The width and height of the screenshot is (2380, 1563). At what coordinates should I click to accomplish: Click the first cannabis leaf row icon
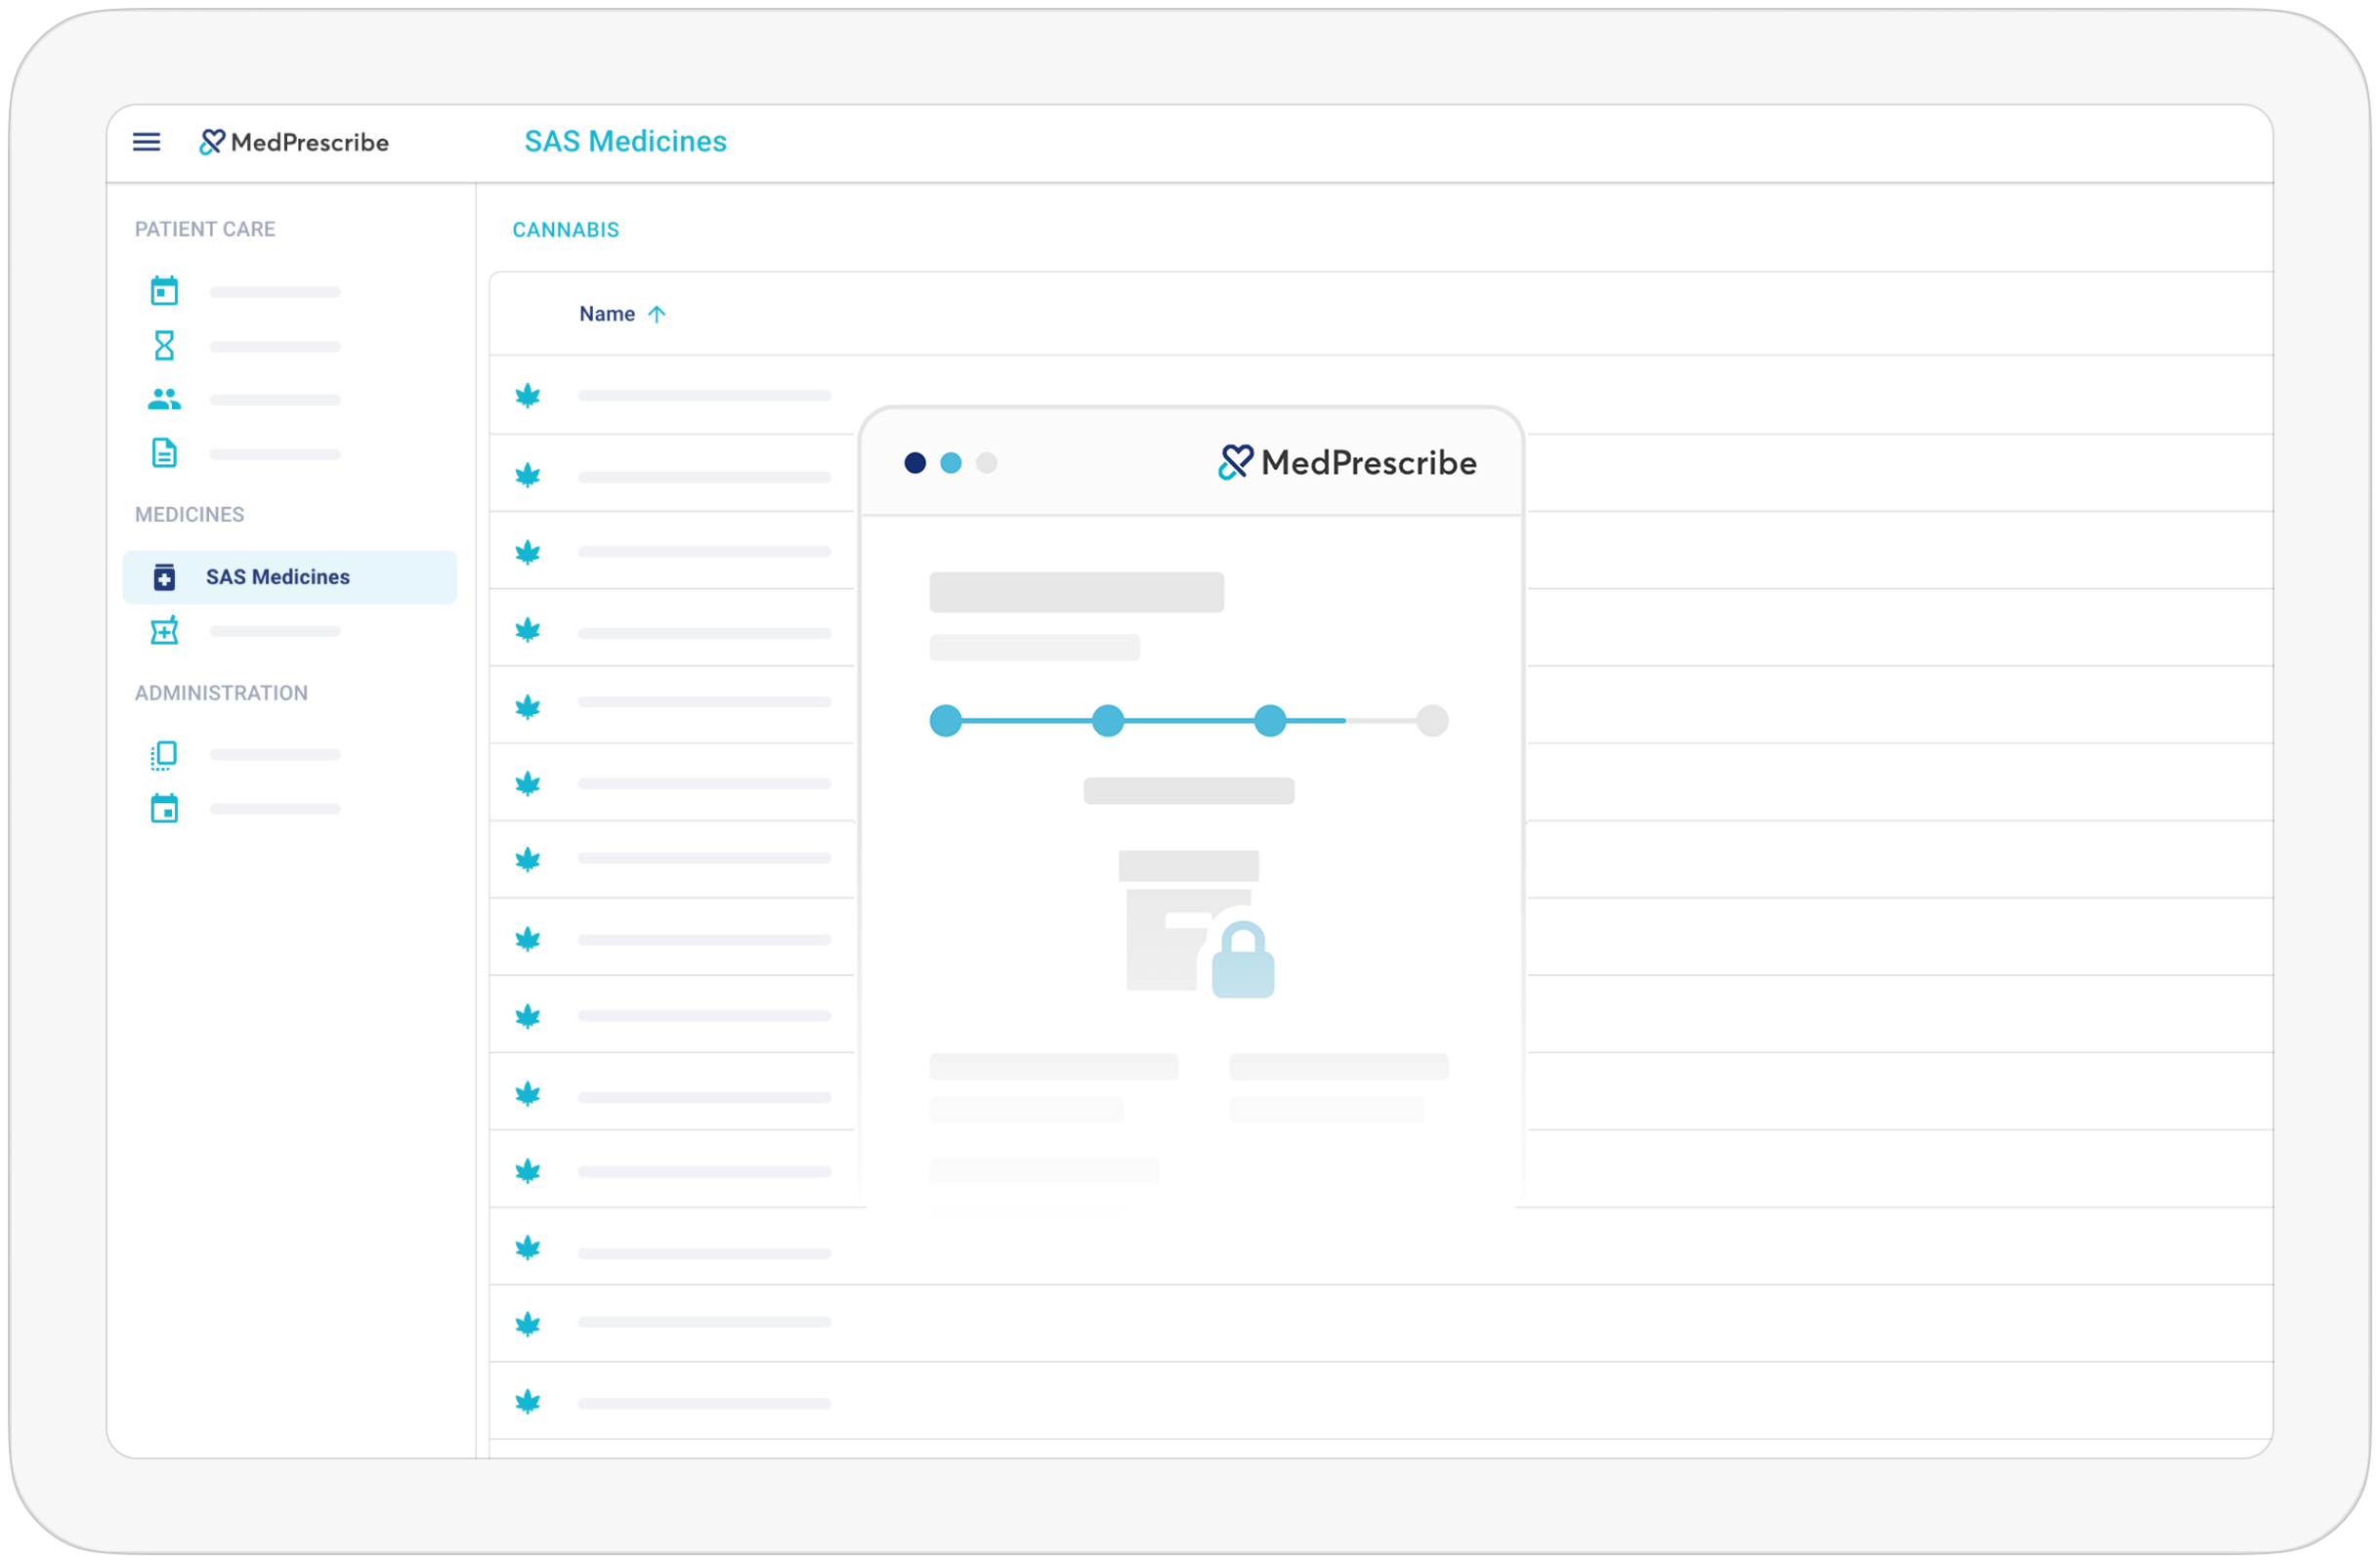[527, 396]
